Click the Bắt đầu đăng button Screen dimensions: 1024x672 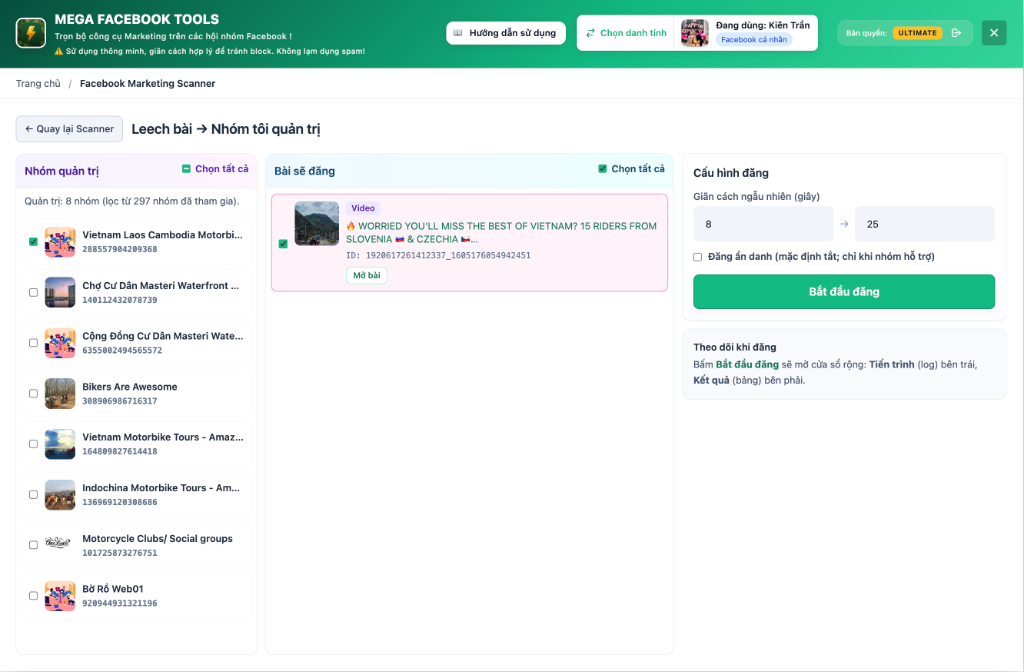click(844, 291)
